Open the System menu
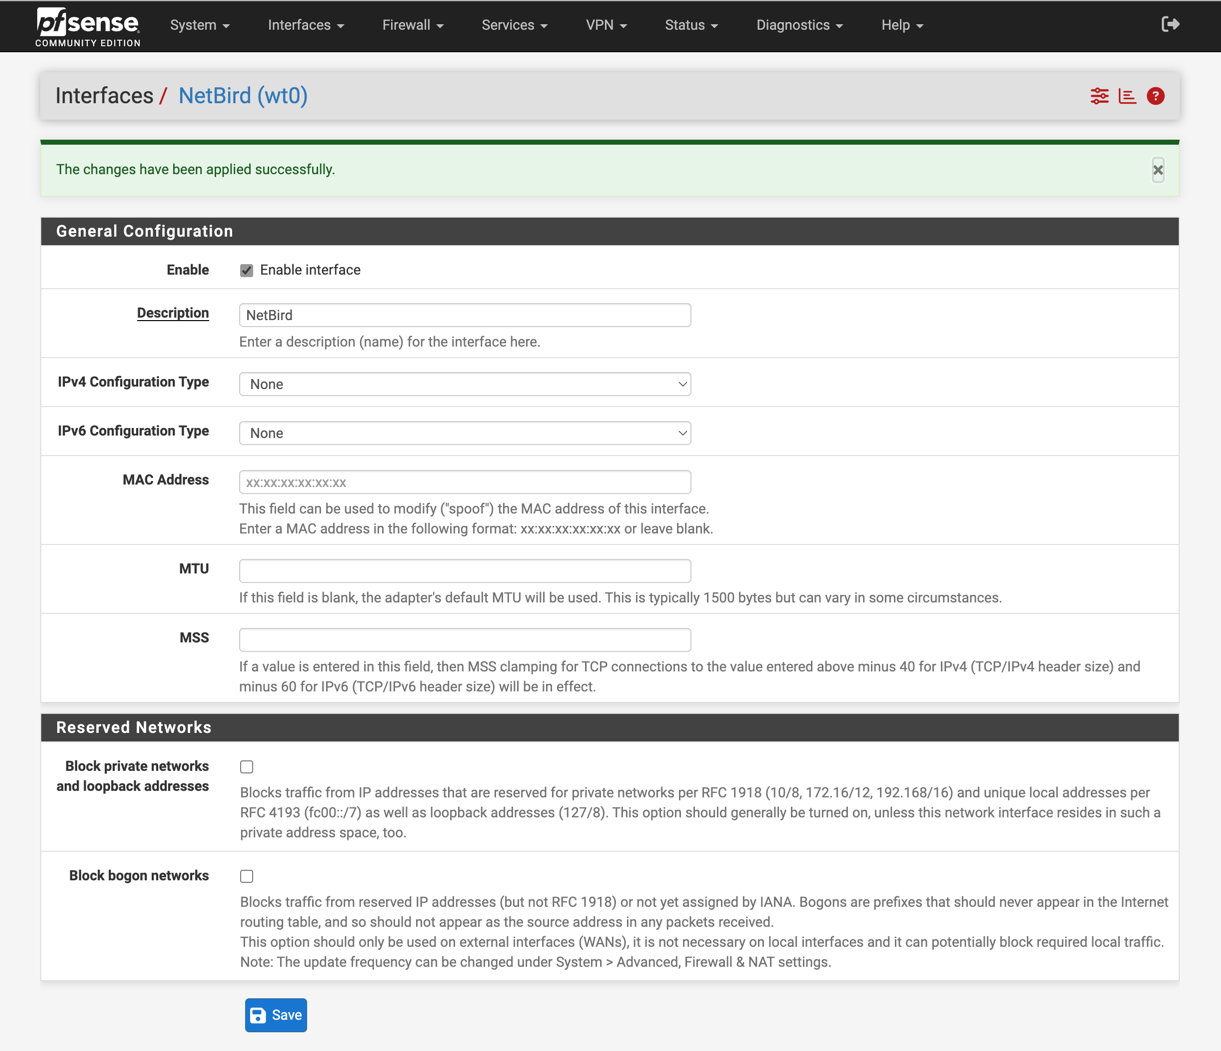The height and width of the screenshot is (1051, 1221). (x=199, y=25)
